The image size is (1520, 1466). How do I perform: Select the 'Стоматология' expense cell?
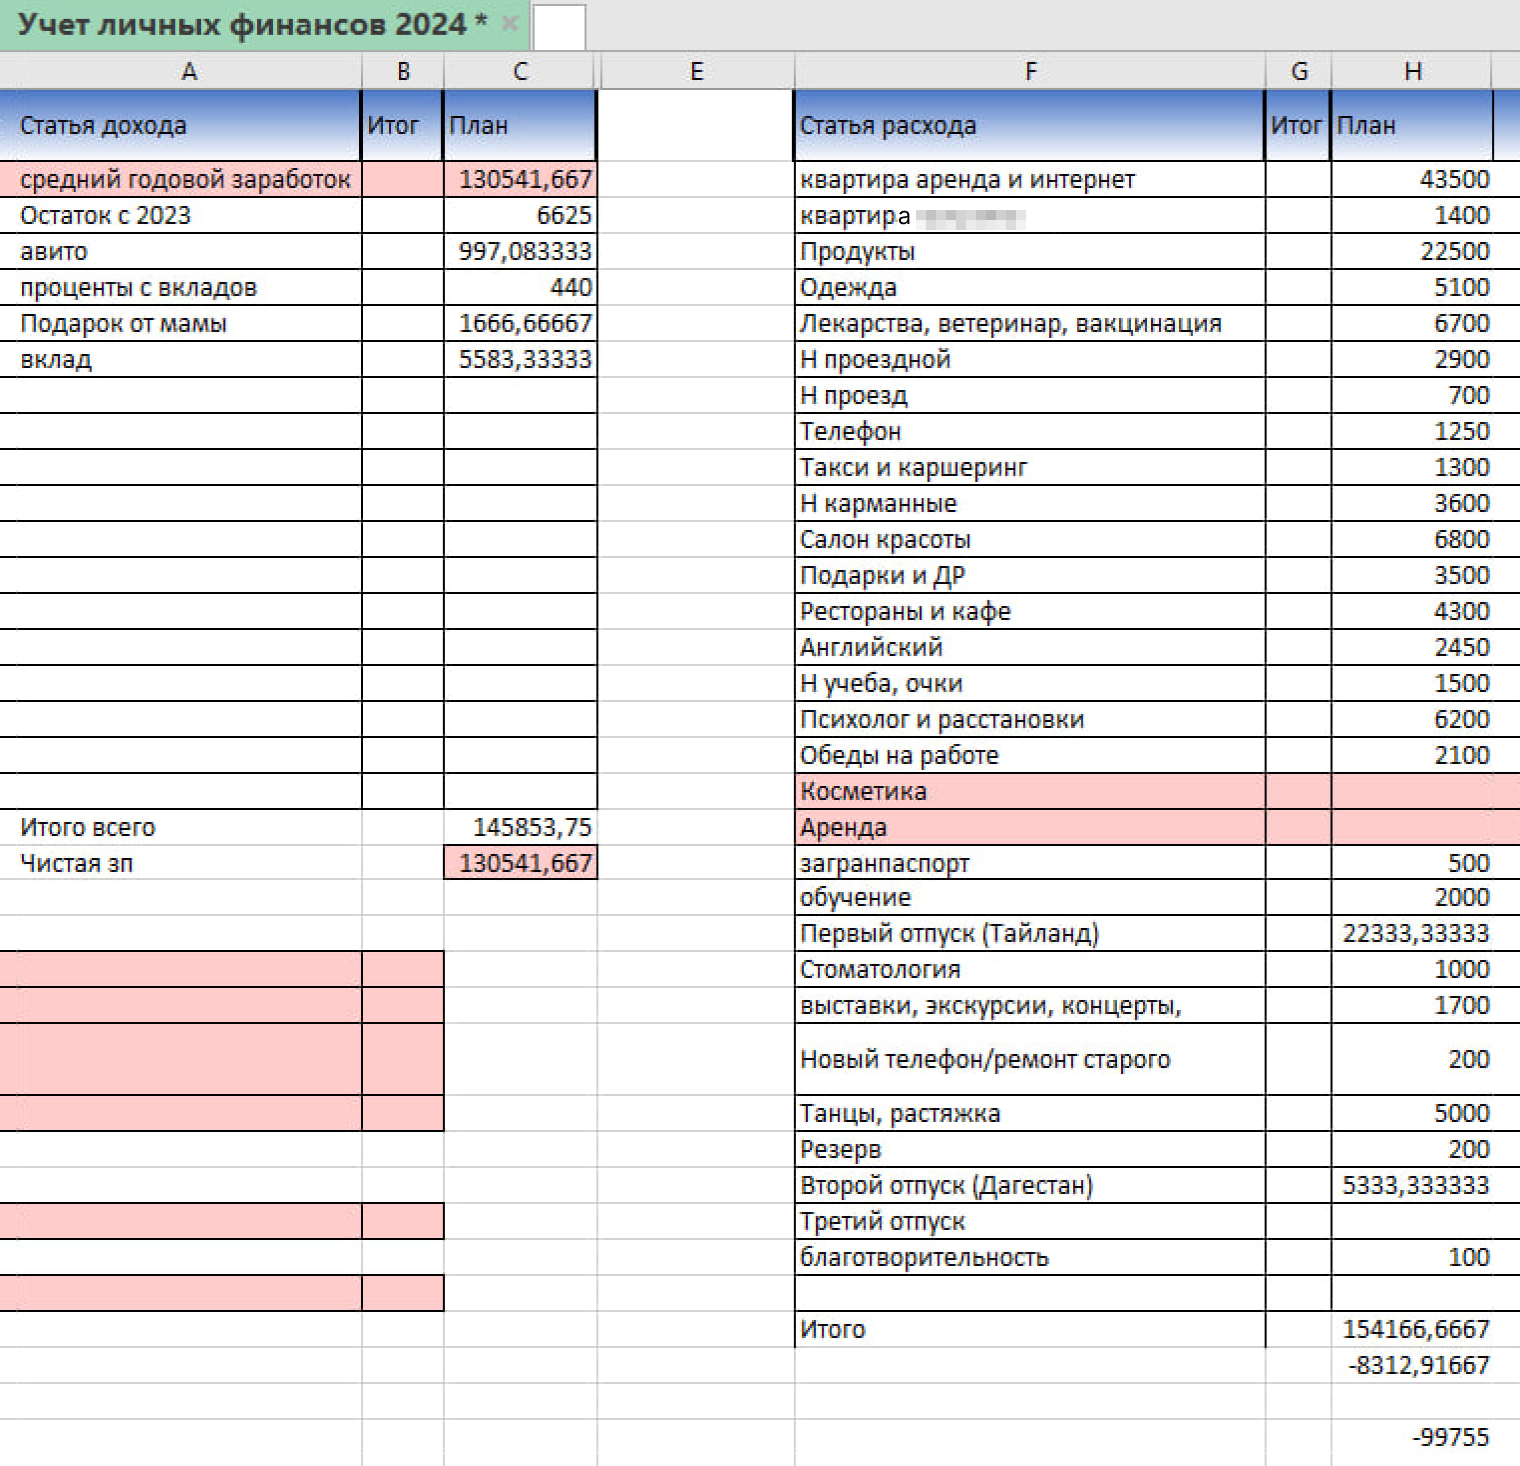pos(1030,969)
